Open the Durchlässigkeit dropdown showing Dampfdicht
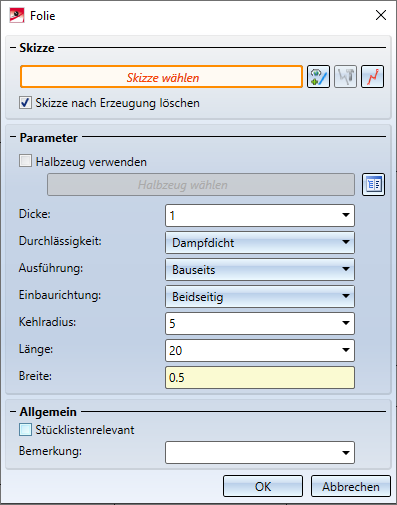This screenshot has width=397, height=505. pyautogui.click(x=260, y=242)
